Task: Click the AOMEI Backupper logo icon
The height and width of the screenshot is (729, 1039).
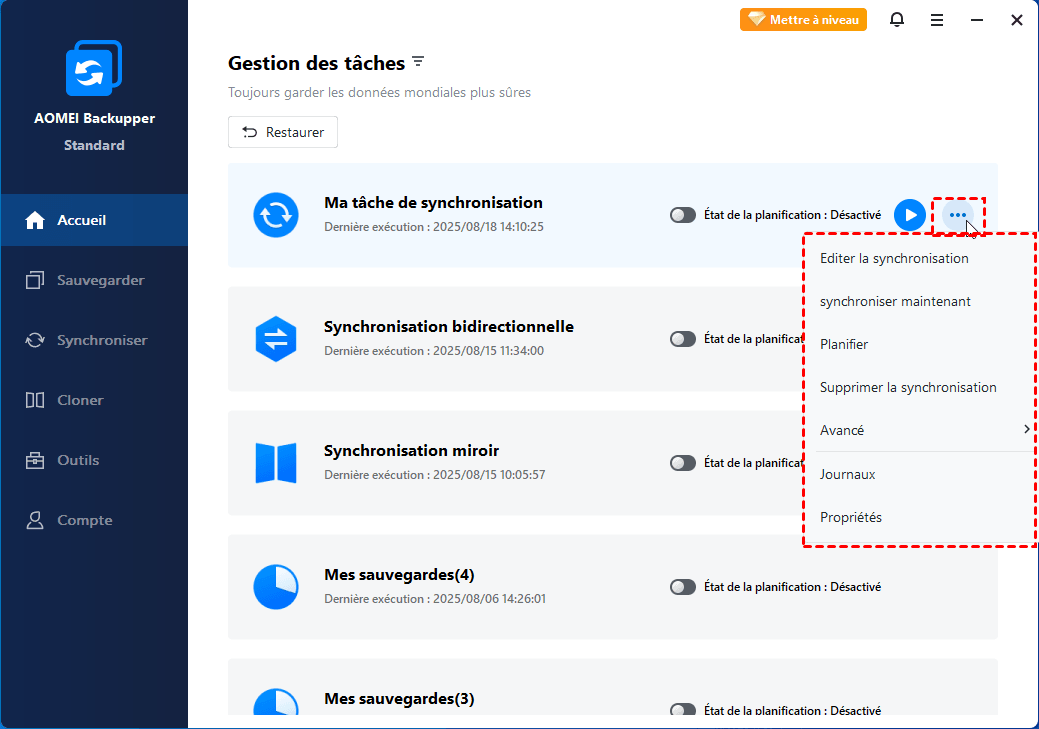Action: (93, 68)
